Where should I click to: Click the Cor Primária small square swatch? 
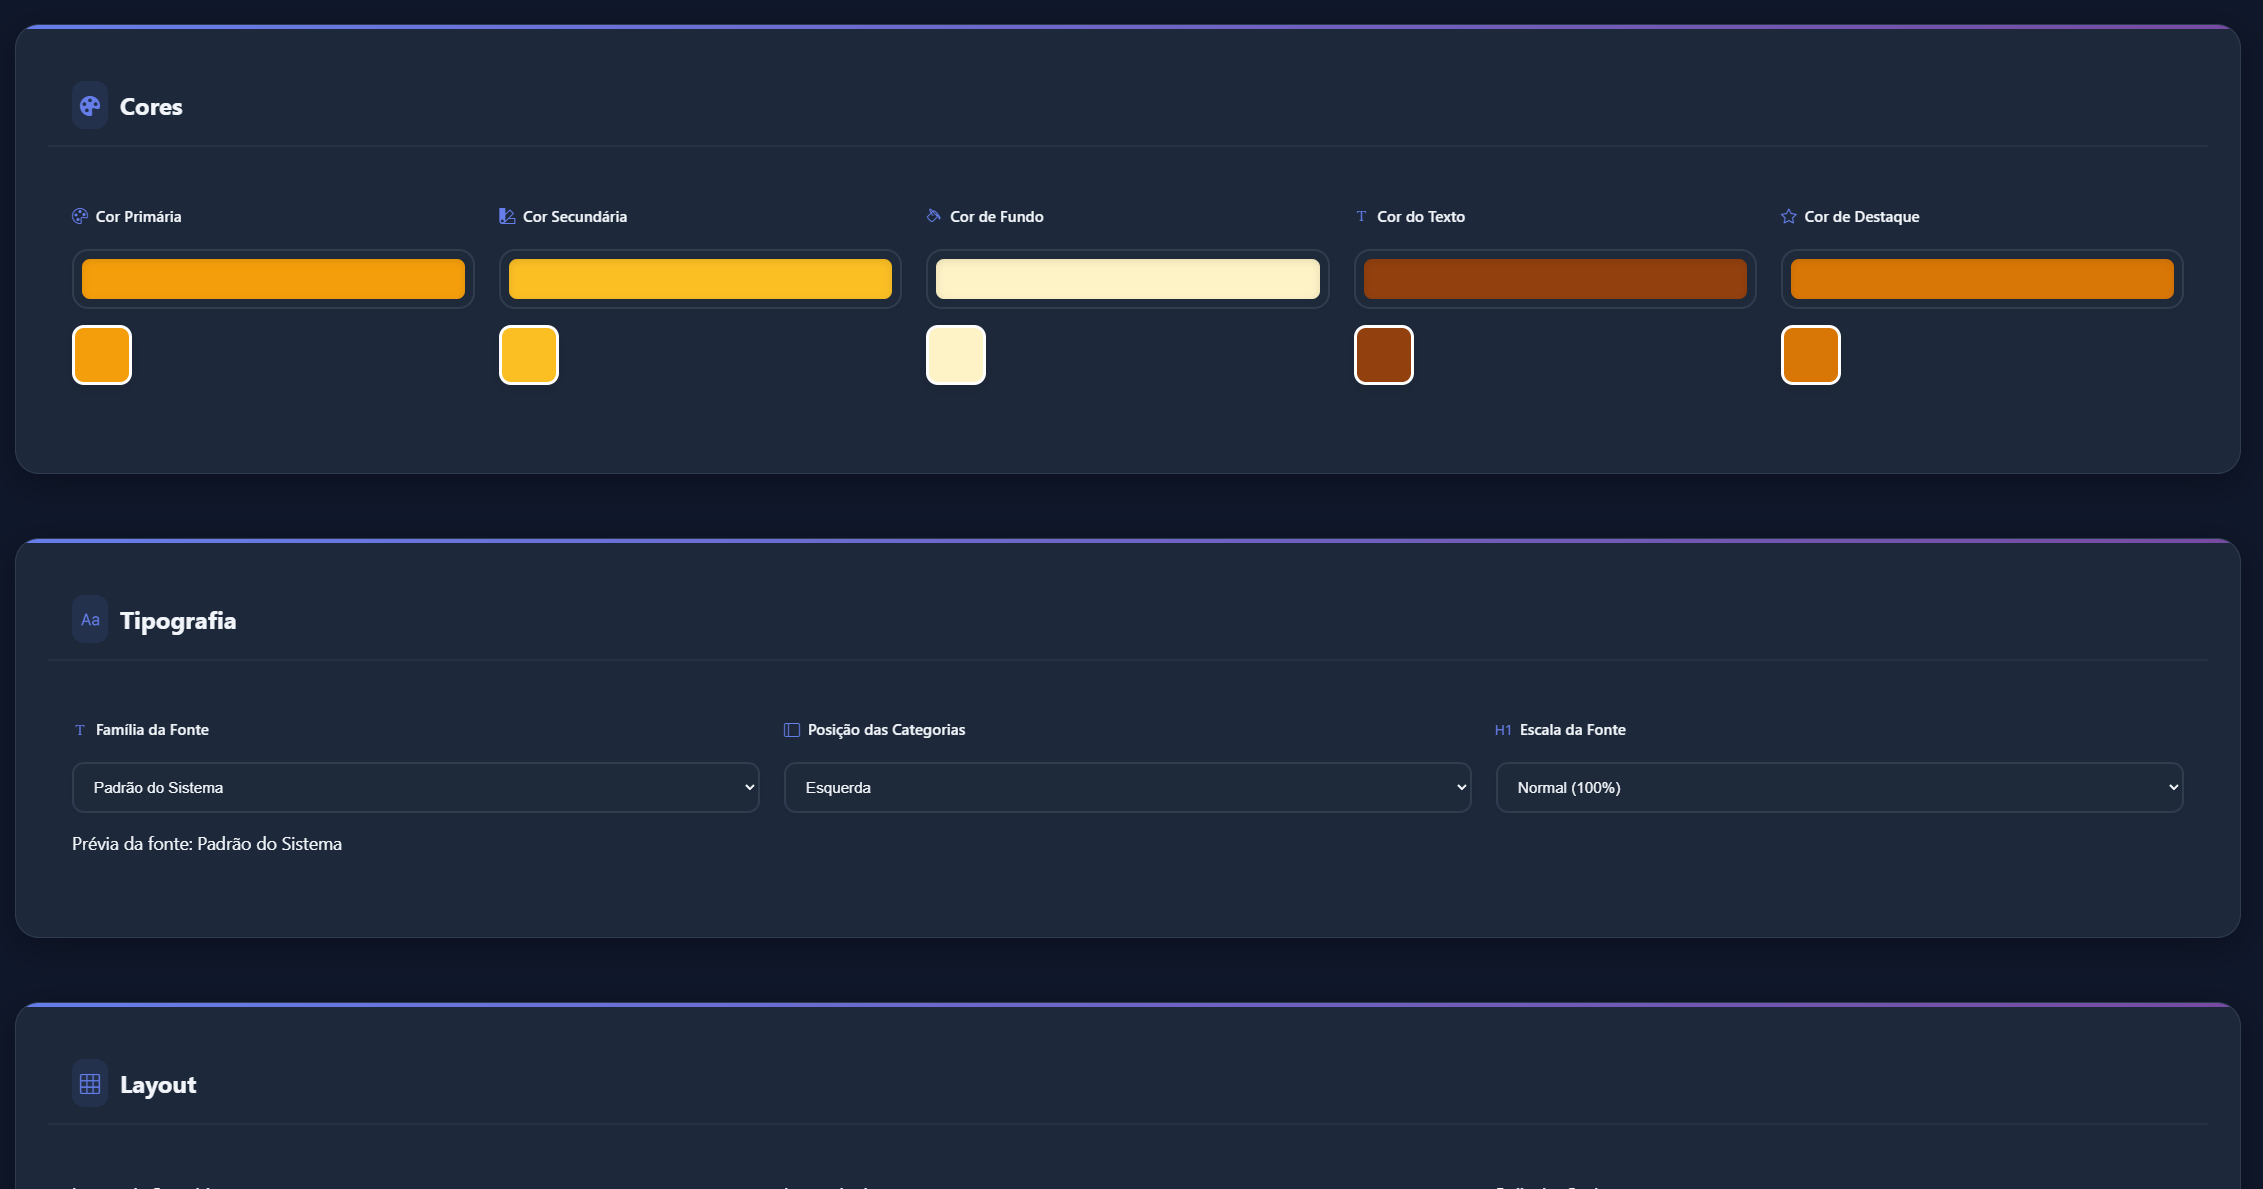click(x=102, y=355)
